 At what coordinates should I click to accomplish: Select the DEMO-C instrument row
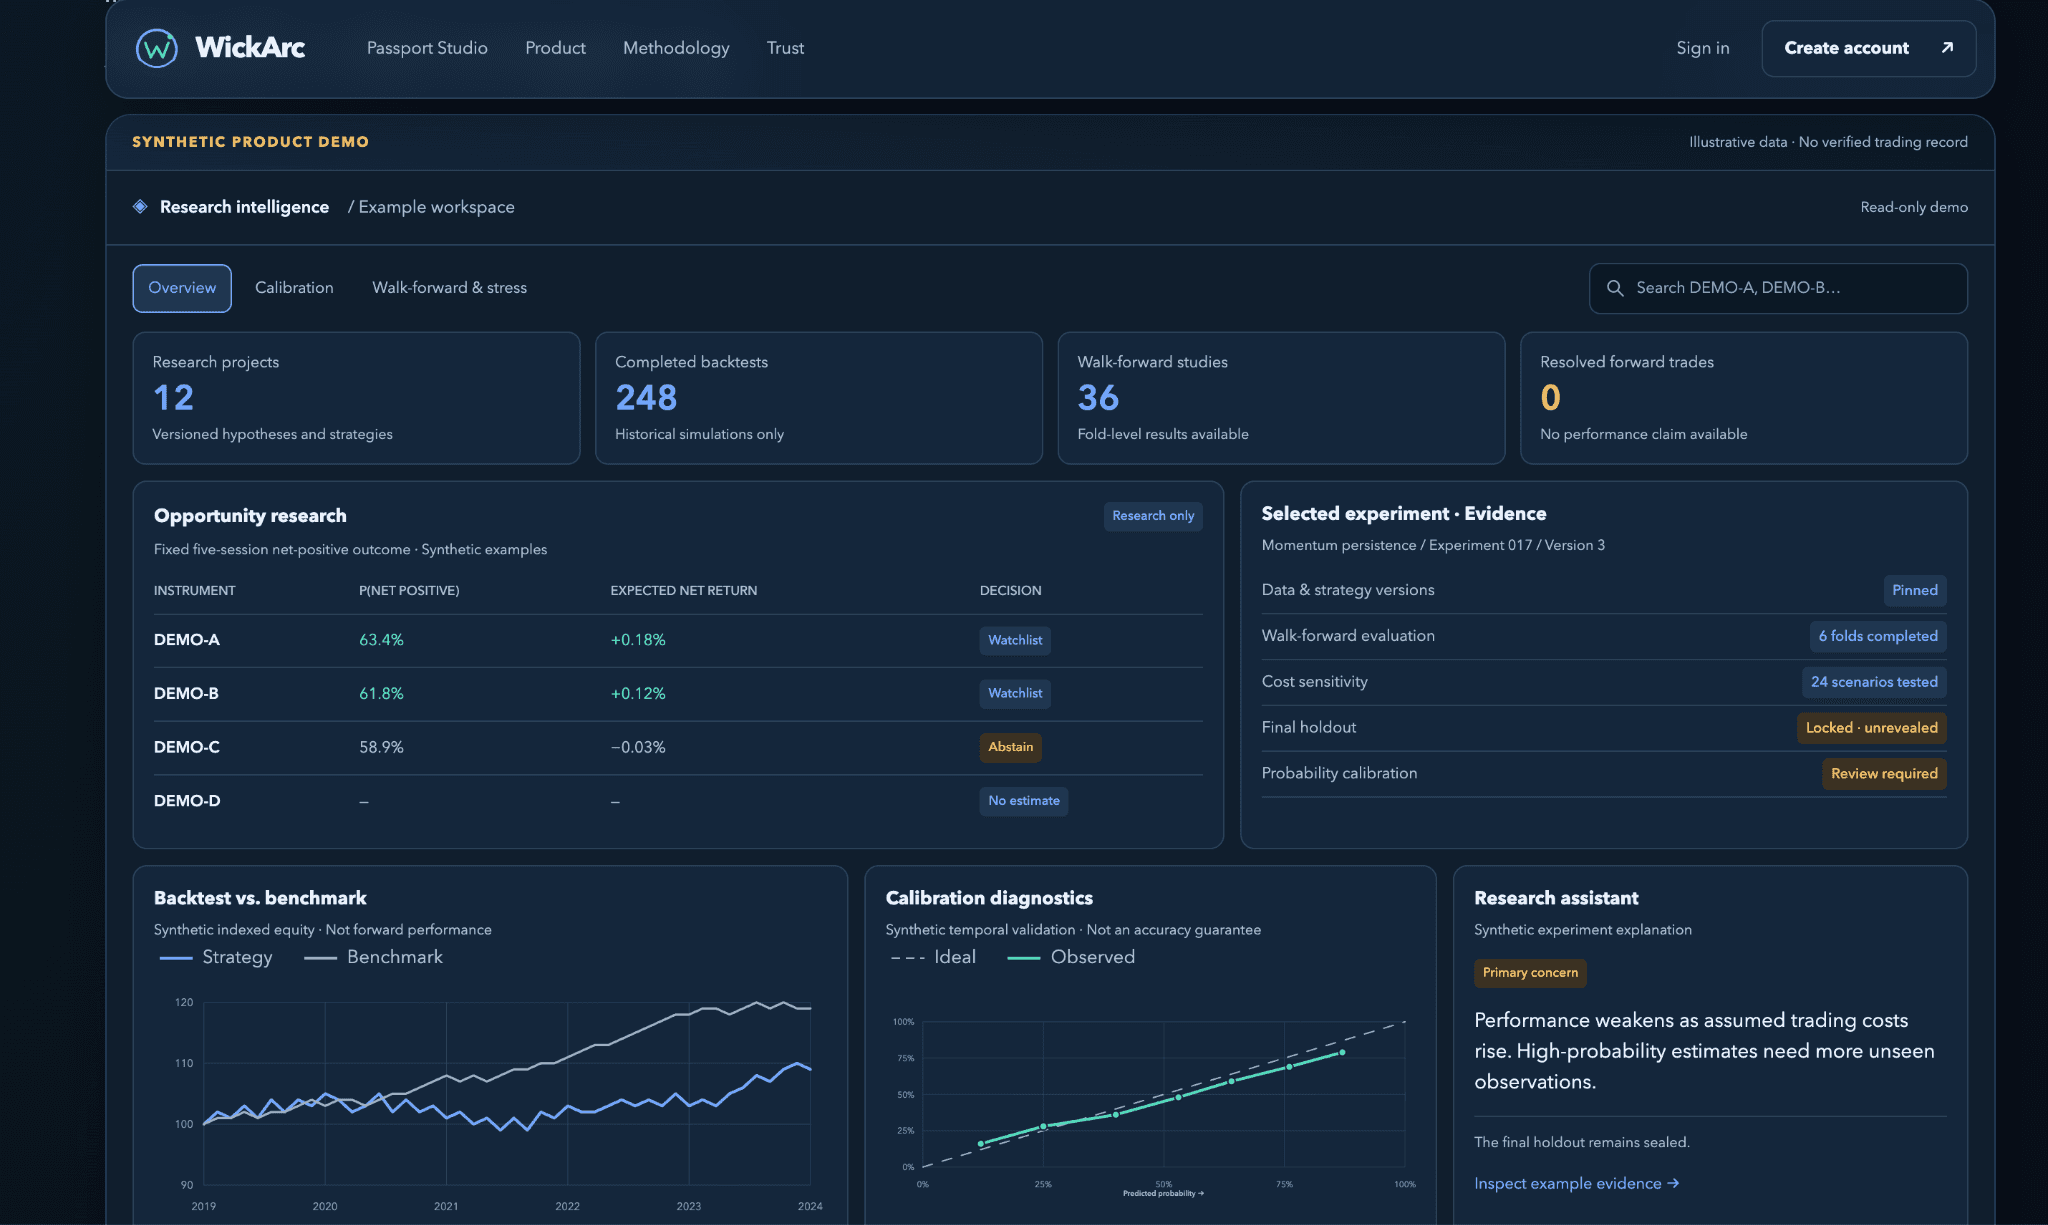(678, 747)
